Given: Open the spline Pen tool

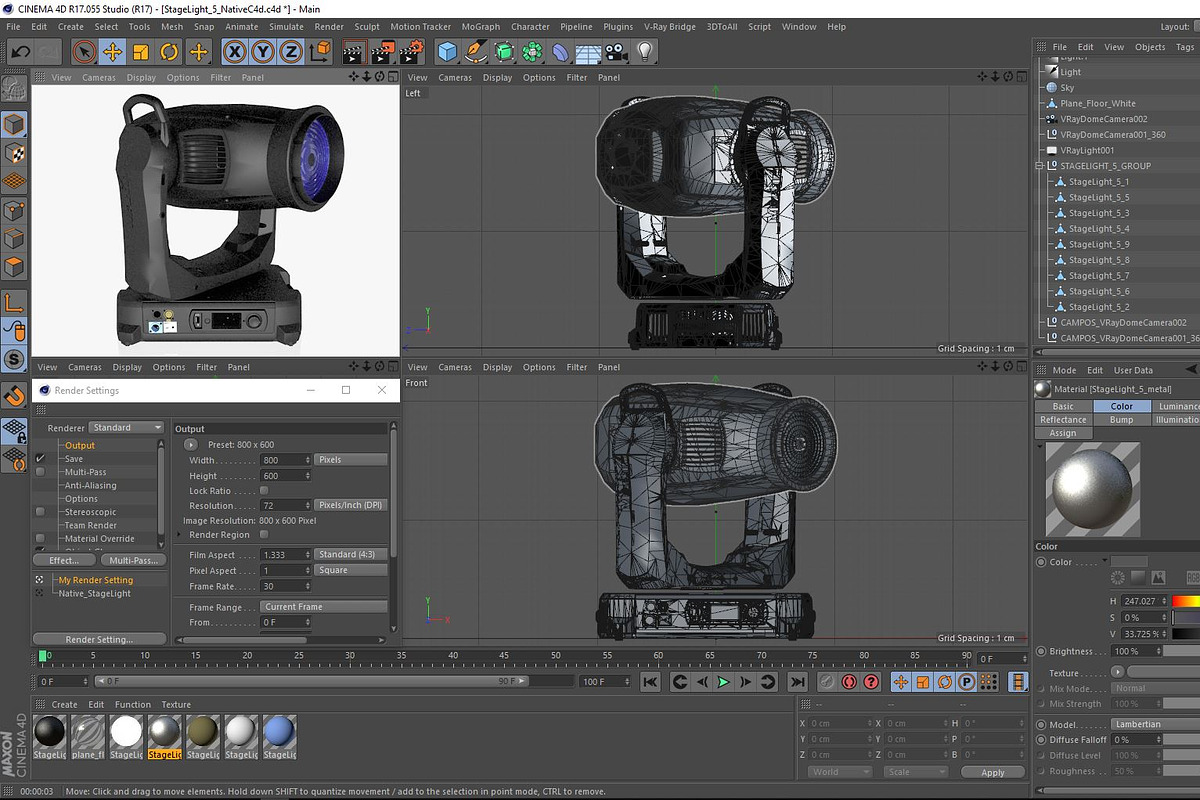Looking at the screenshot, I should 477,51.
